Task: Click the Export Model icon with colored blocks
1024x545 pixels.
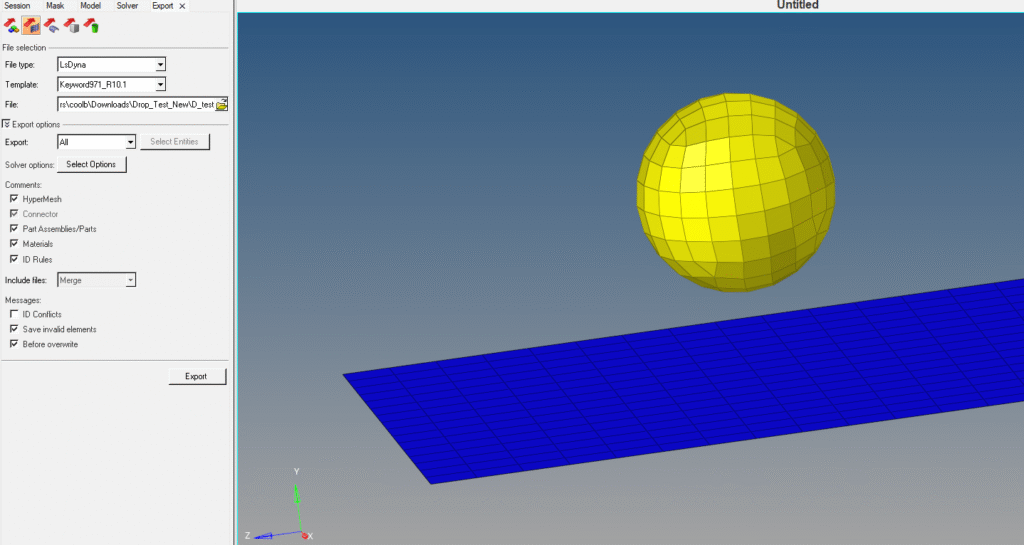Action: click(12, 25)
